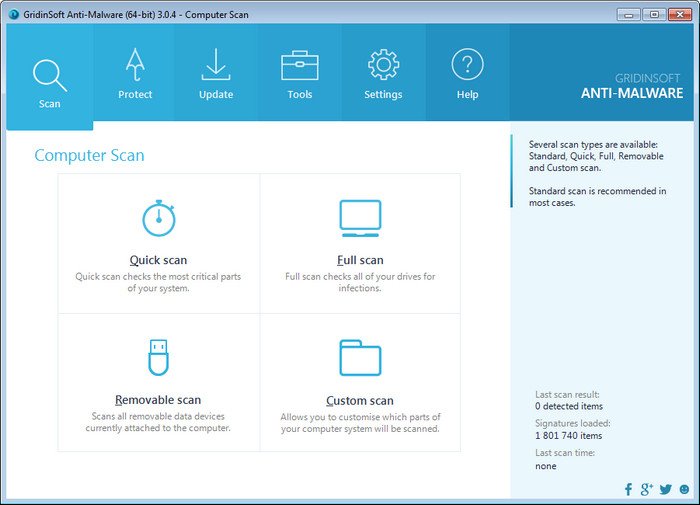
Task: Click 'Standard scan is recommended' info text
Action: [x=597, y=197]
